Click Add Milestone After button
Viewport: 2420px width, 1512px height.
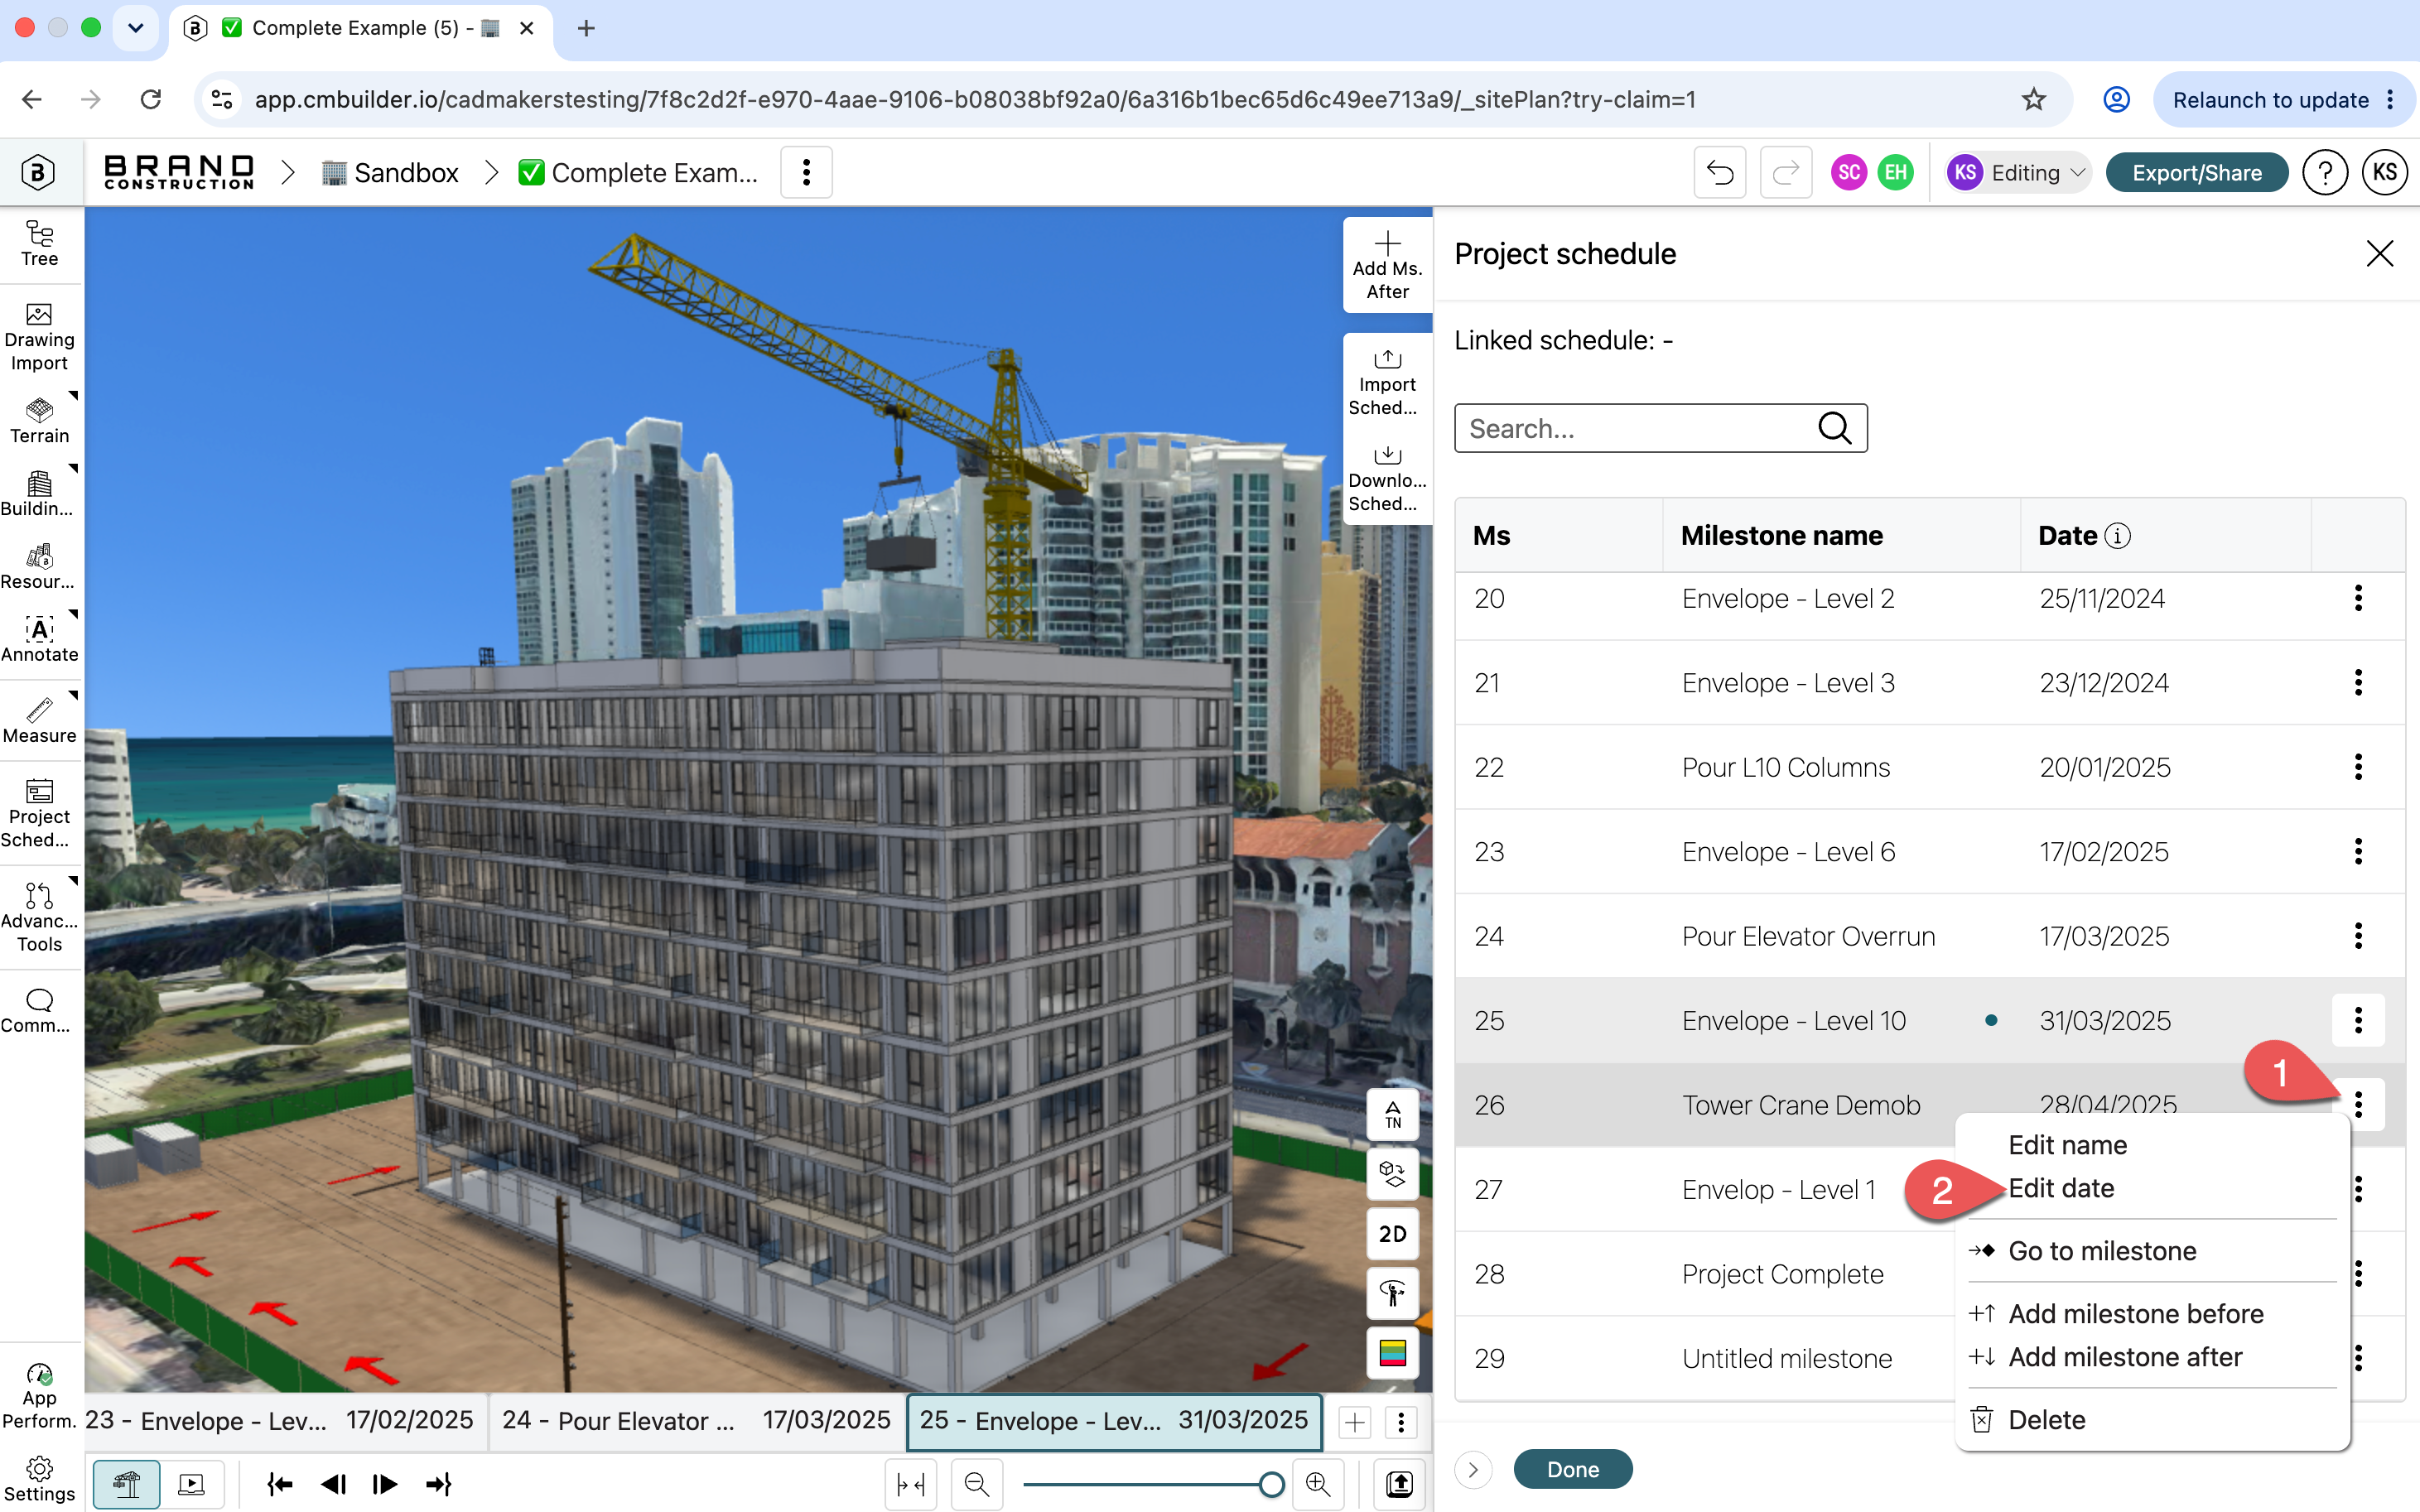[1387, 265]
